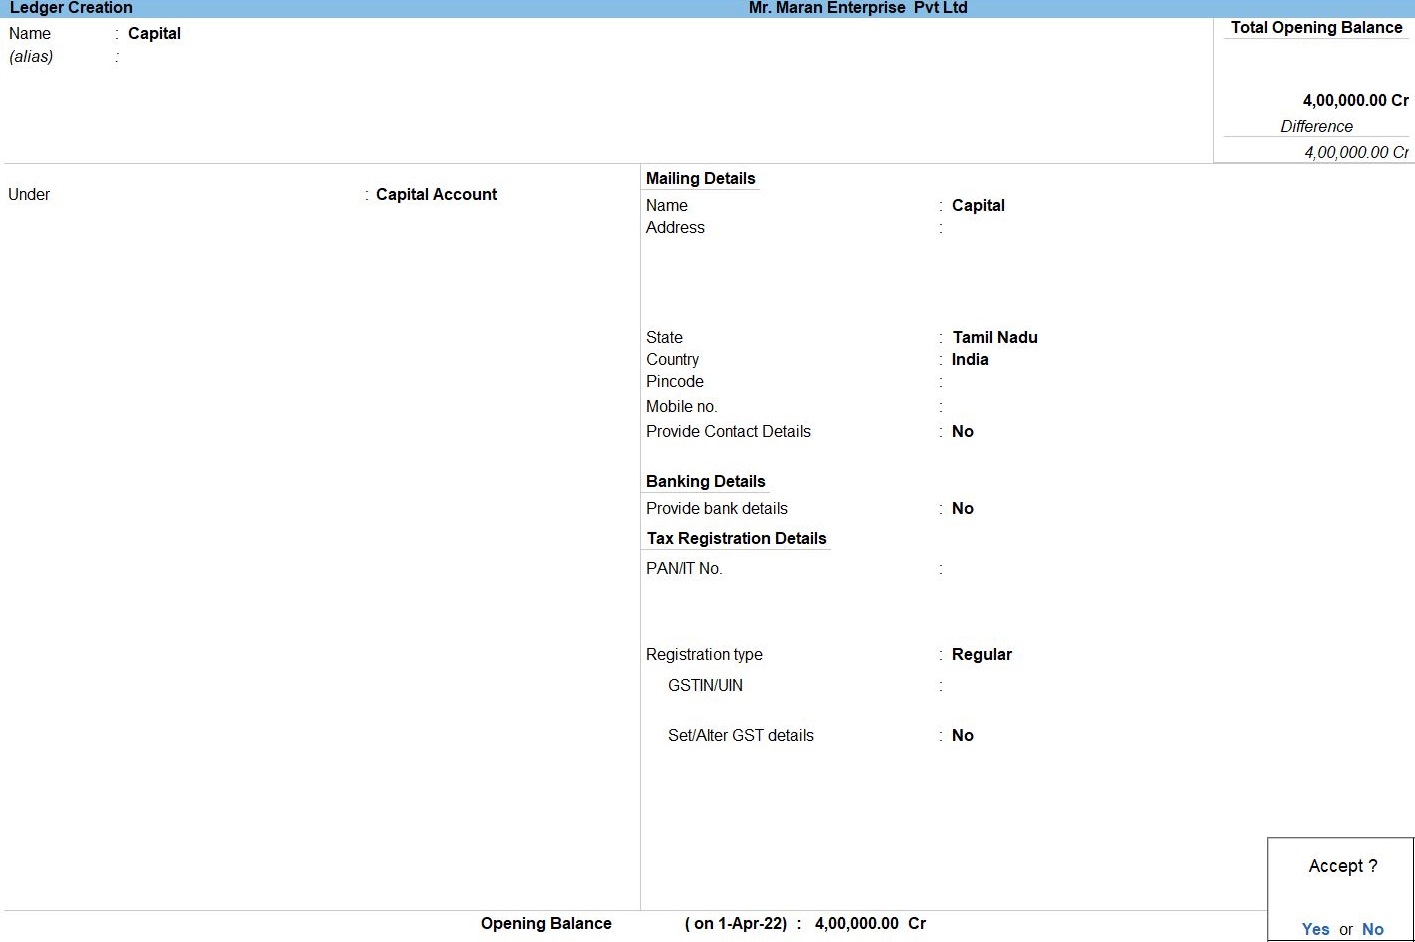The height and width of the screenshot is (942, 1415).
Task: Toggle Set/Alter GST details option
Action: 962,735
